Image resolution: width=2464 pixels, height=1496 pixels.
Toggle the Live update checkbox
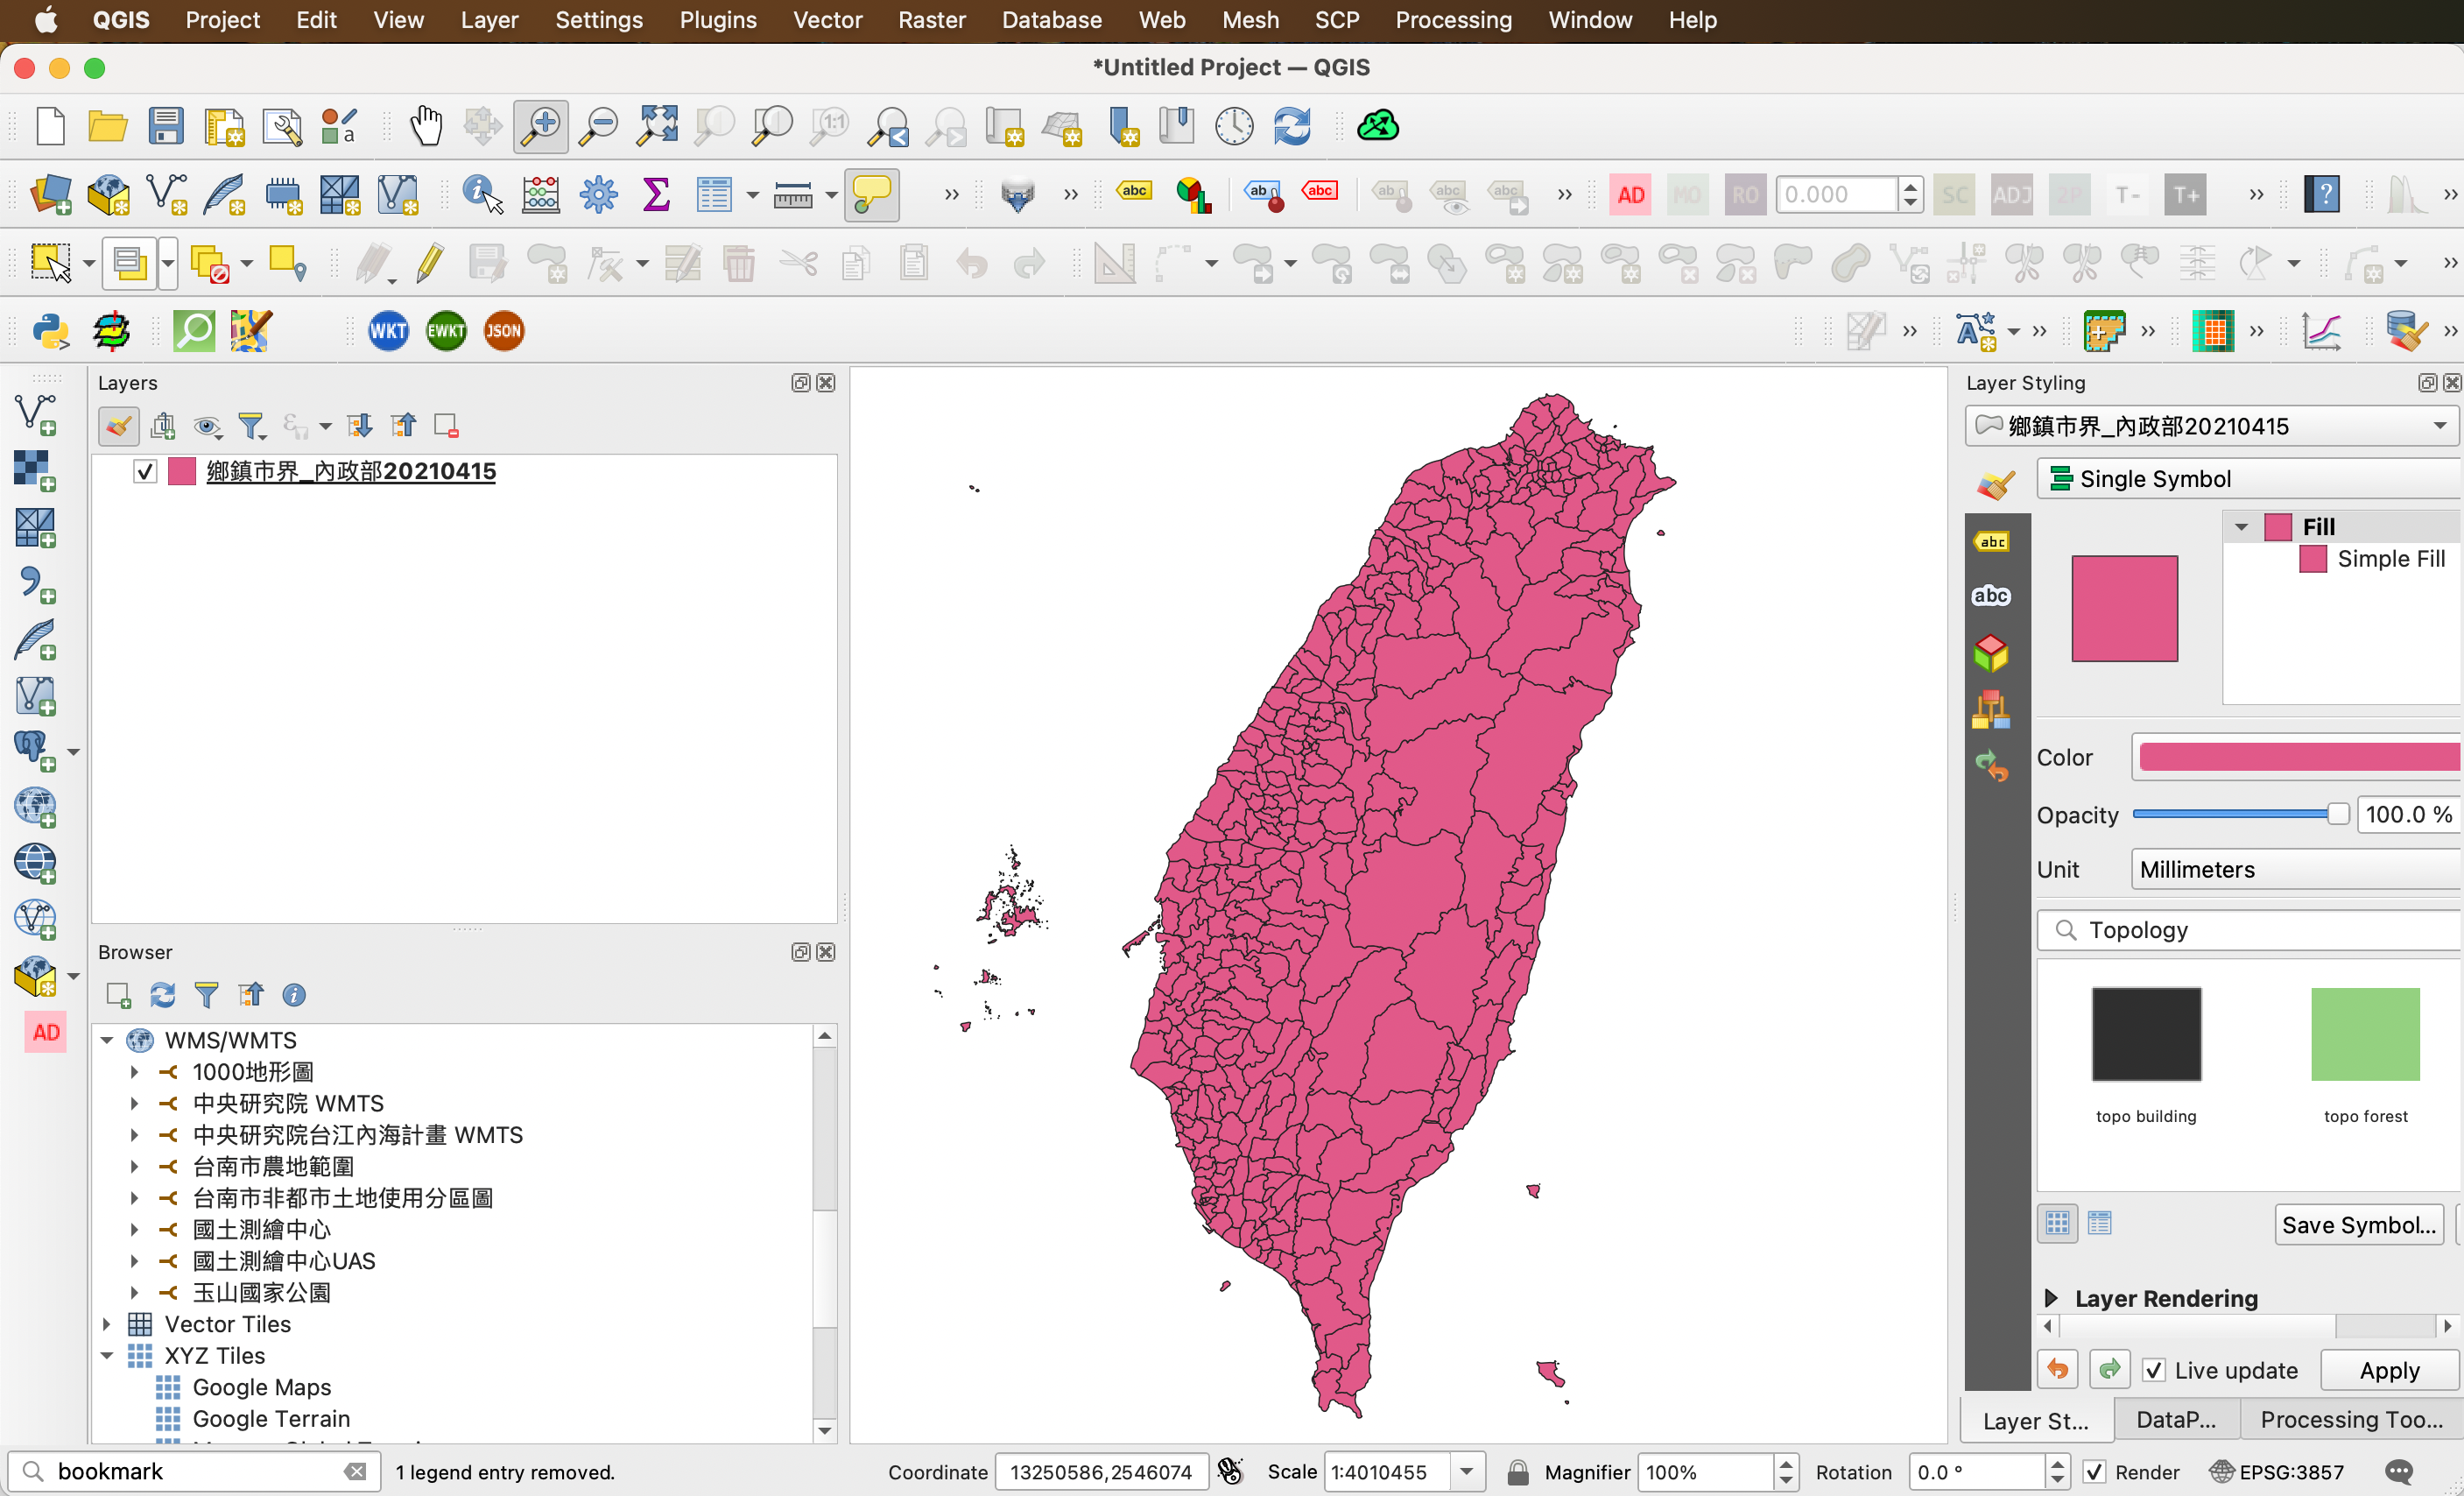pyautogui.click(x=2154, y=1370)
